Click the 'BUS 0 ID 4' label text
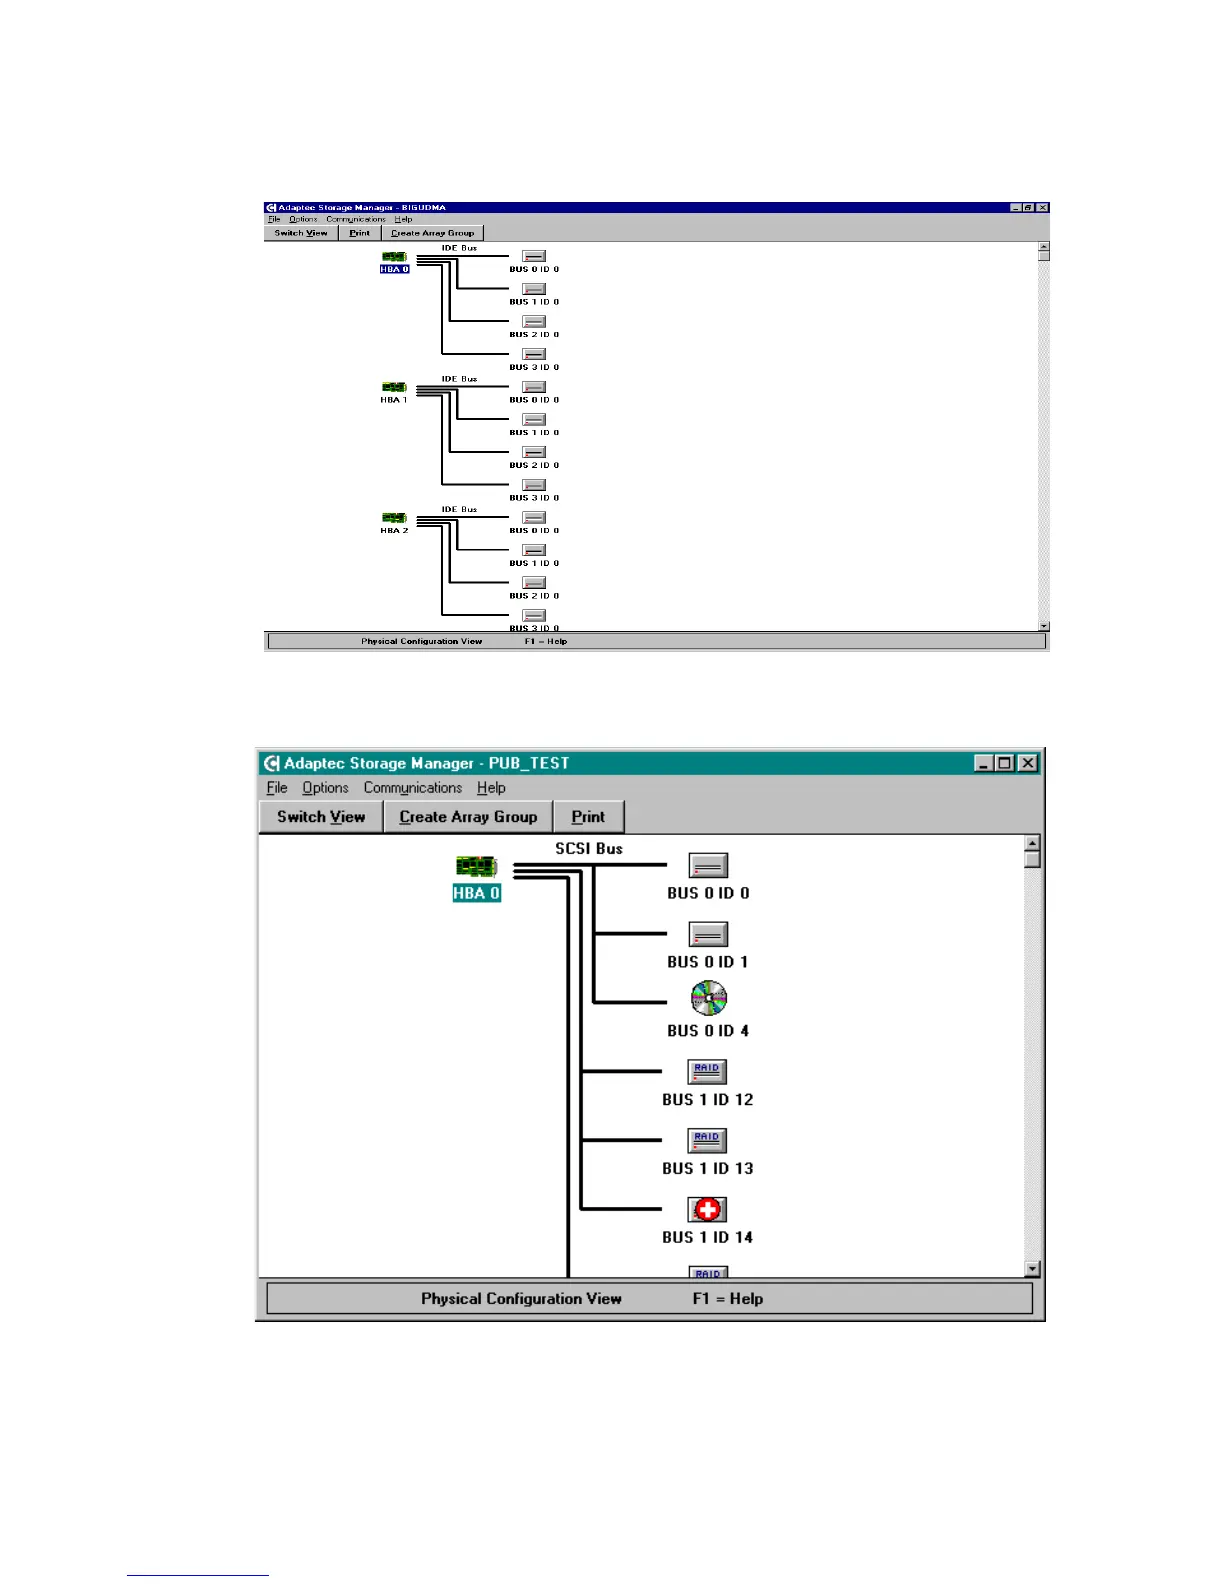 tap(708, 1030)
